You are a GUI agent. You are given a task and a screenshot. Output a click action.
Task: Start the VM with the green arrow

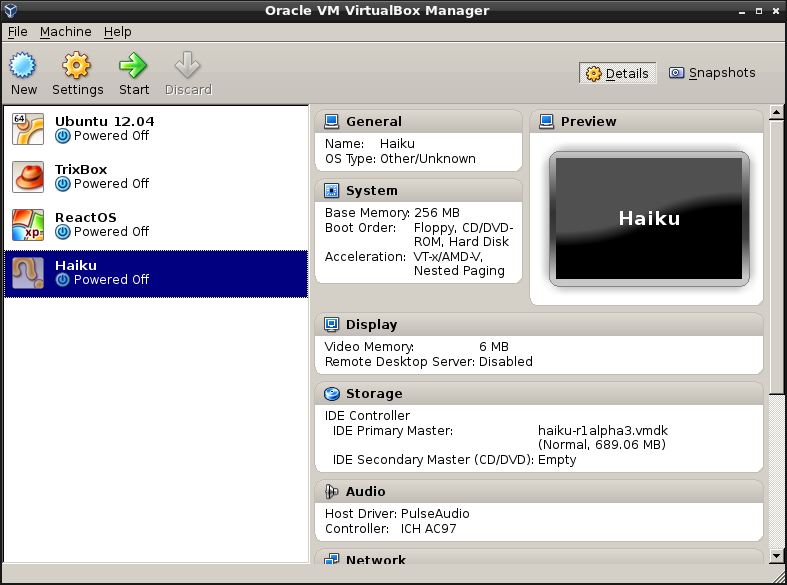[x=133, y=65]
